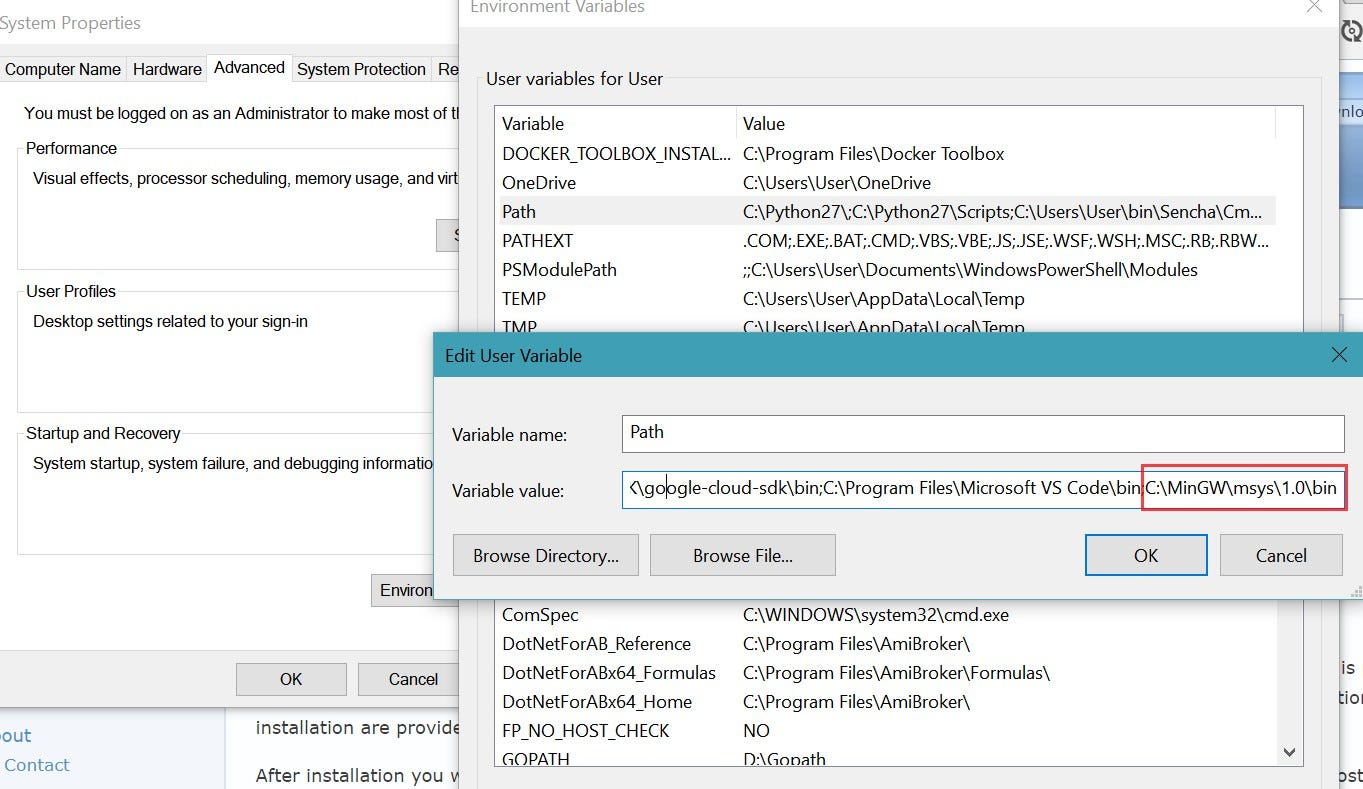Switch to the Hardware tab
The width and height of the screenshot is (1363, 789).
pyautogui.click(x=166, y=68)
